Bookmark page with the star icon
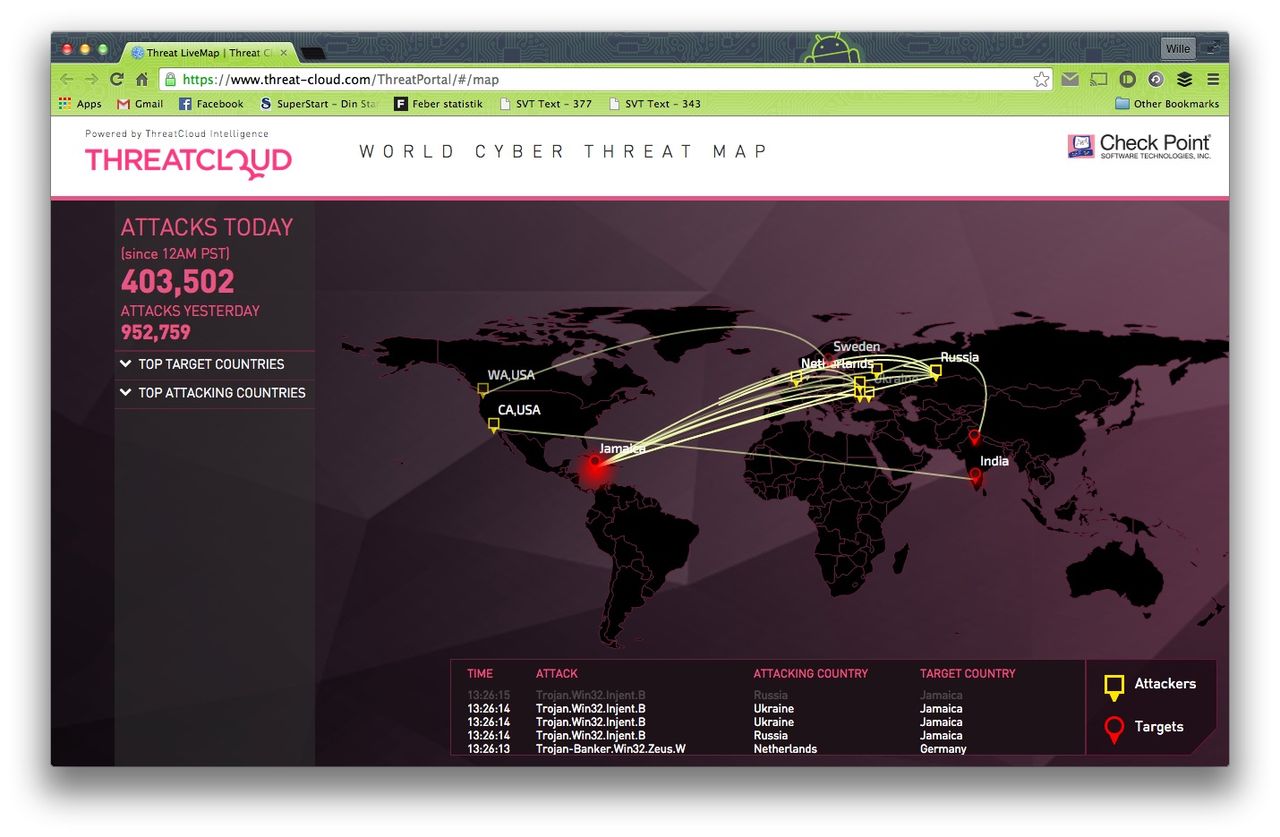The image size is (1280, 837). point(1041,80)
